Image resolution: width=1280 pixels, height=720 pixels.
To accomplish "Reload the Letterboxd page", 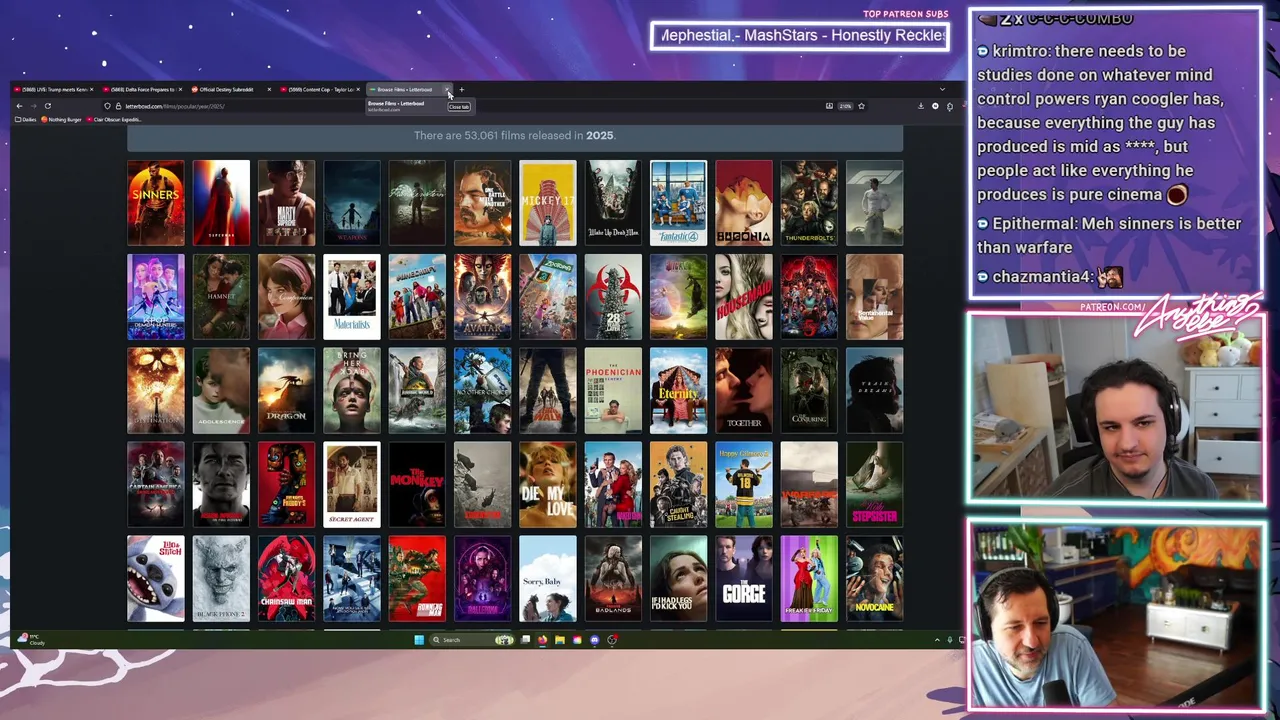I will pos(47,106).
